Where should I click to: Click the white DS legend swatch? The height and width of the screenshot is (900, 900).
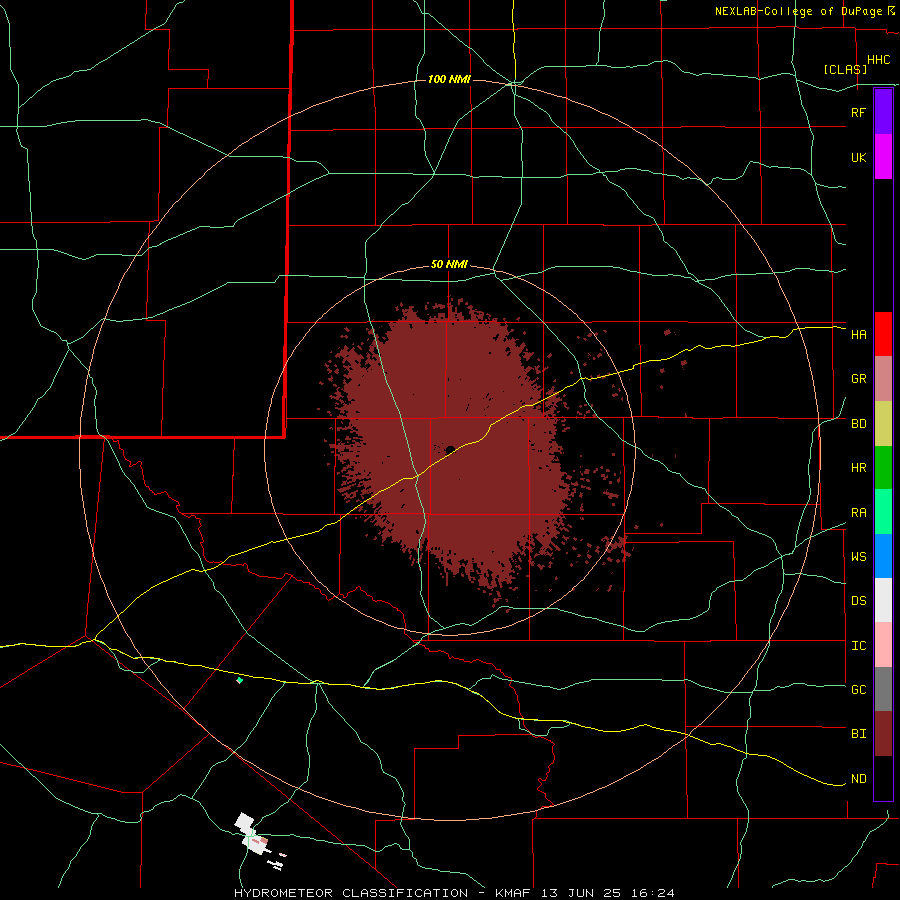tap(883, 600)
